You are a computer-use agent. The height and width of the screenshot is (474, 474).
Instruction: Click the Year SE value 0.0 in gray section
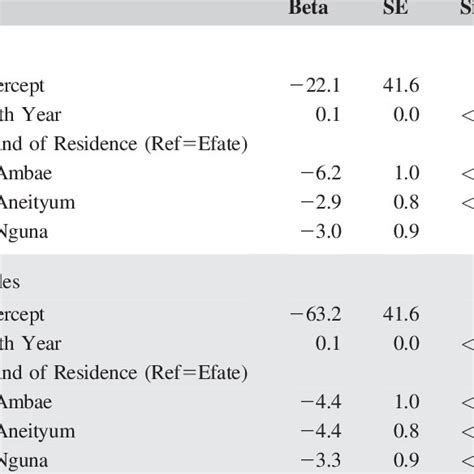(406, 344)
